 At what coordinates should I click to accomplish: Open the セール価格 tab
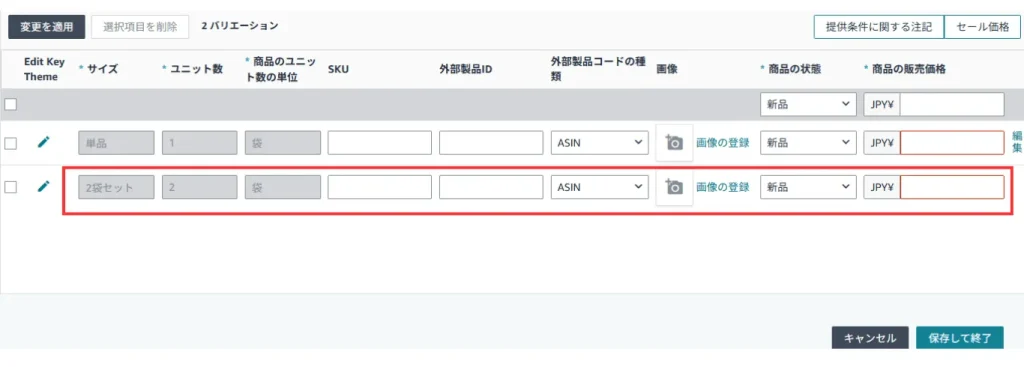(982, 27)
